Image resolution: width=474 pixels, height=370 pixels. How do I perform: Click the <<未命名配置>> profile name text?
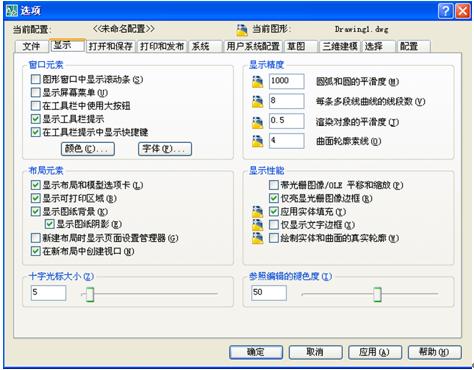point(124,29)
